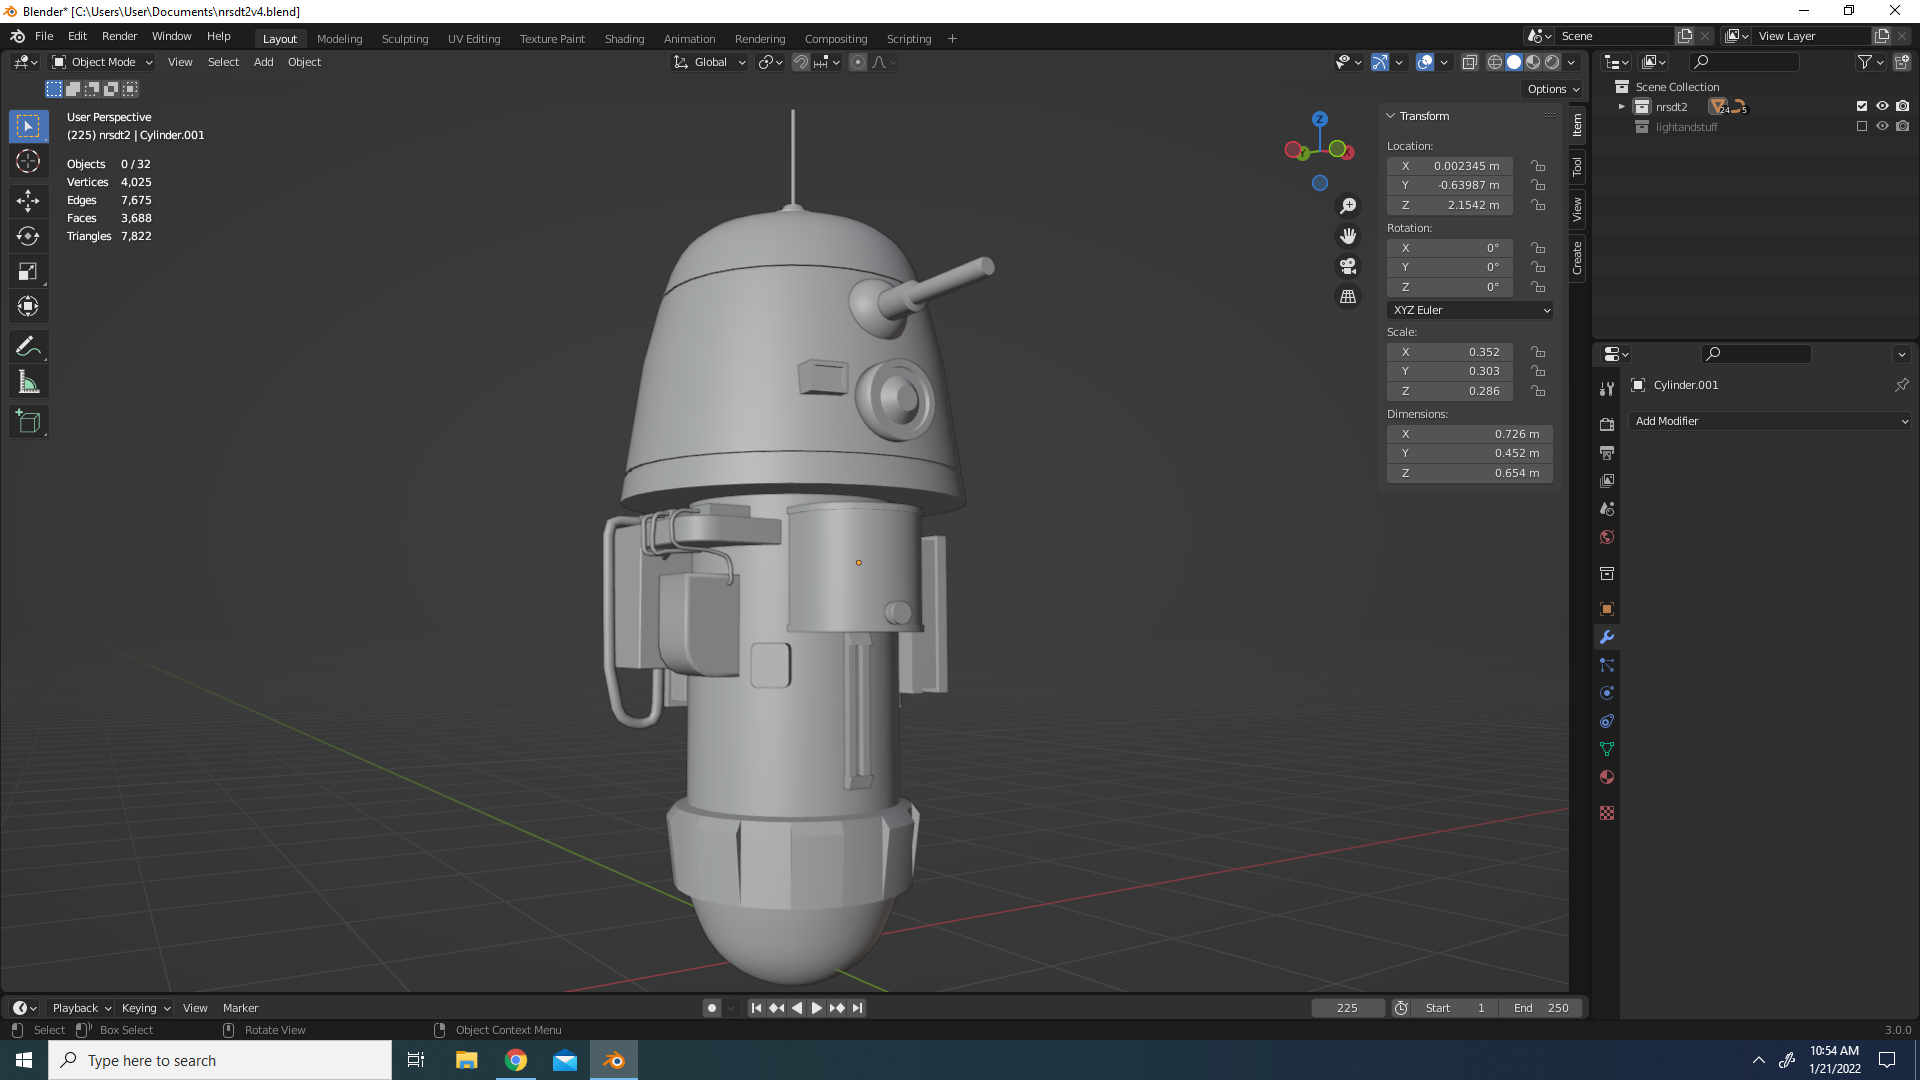1920x1080 pixels.
Task: Open the viewport Object menu
Action: pos(304,62)
